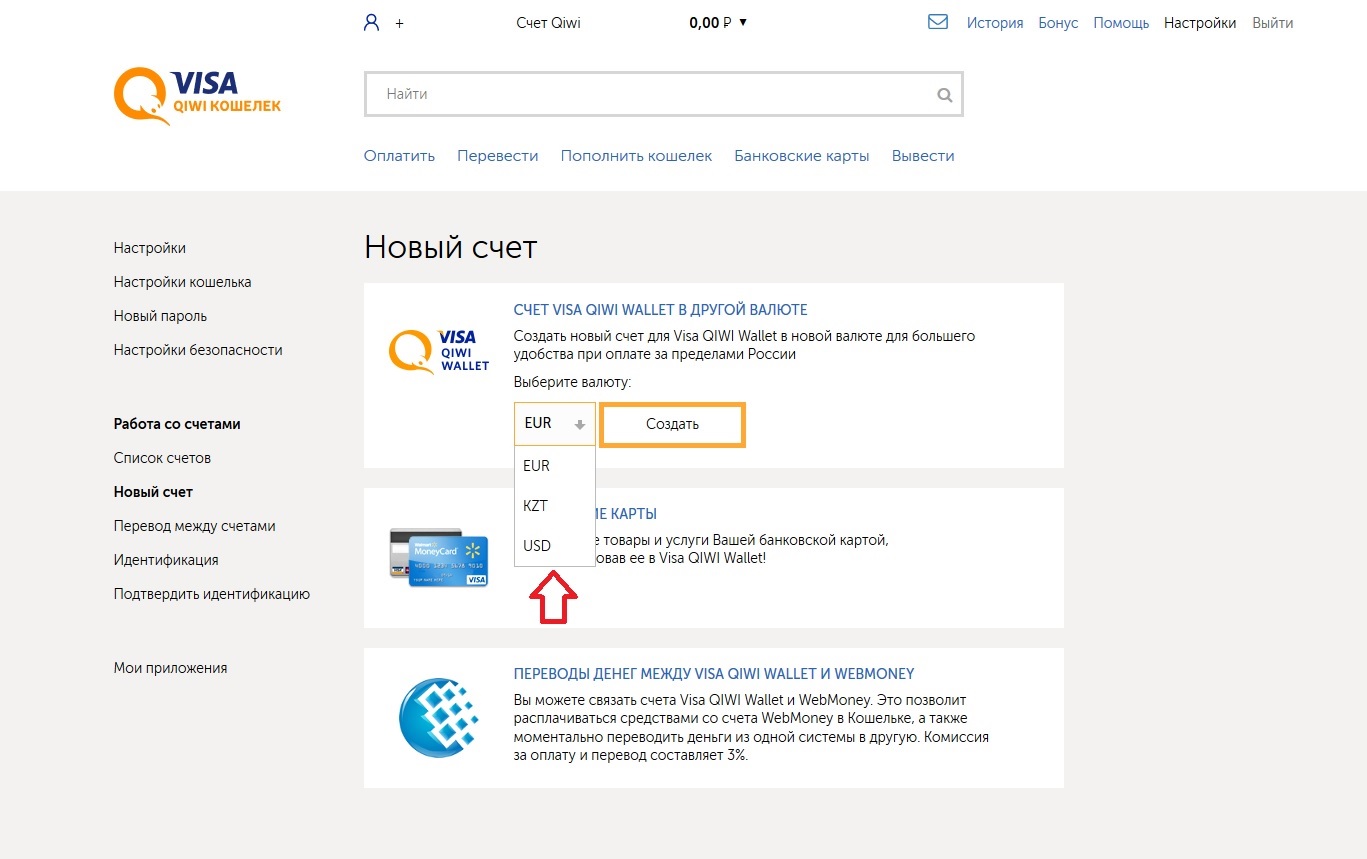Open Мои приложения in sidebar
This screenshot has height=859, width=1367.
coord(170,668)
